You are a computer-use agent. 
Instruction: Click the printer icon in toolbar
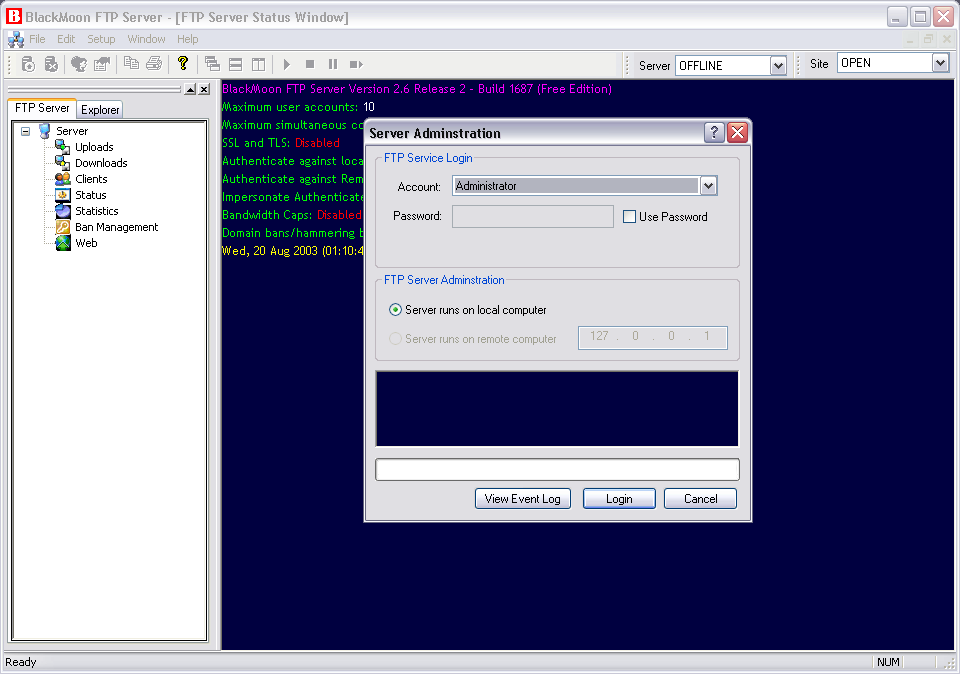(x=154, y=64)
